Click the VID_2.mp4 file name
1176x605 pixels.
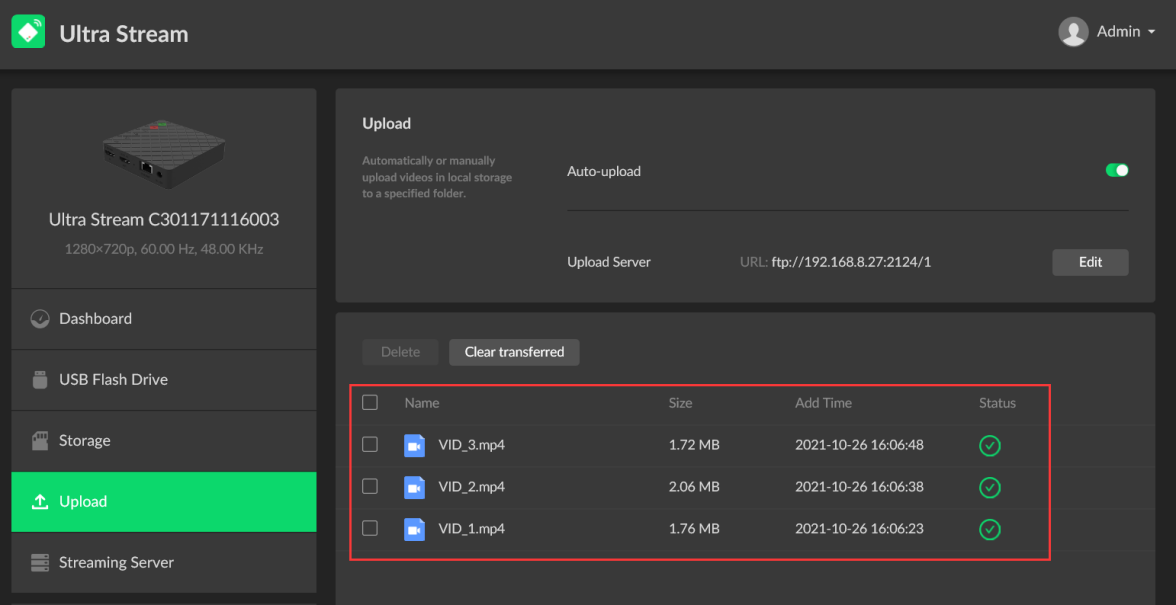click(x=472, y=487)
